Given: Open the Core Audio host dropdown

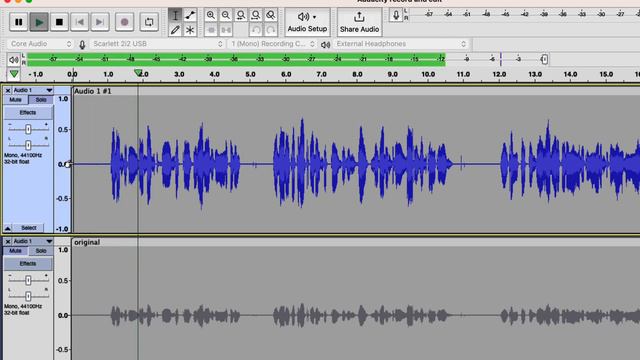Looking at the screenshot, I should coord(40,44).
